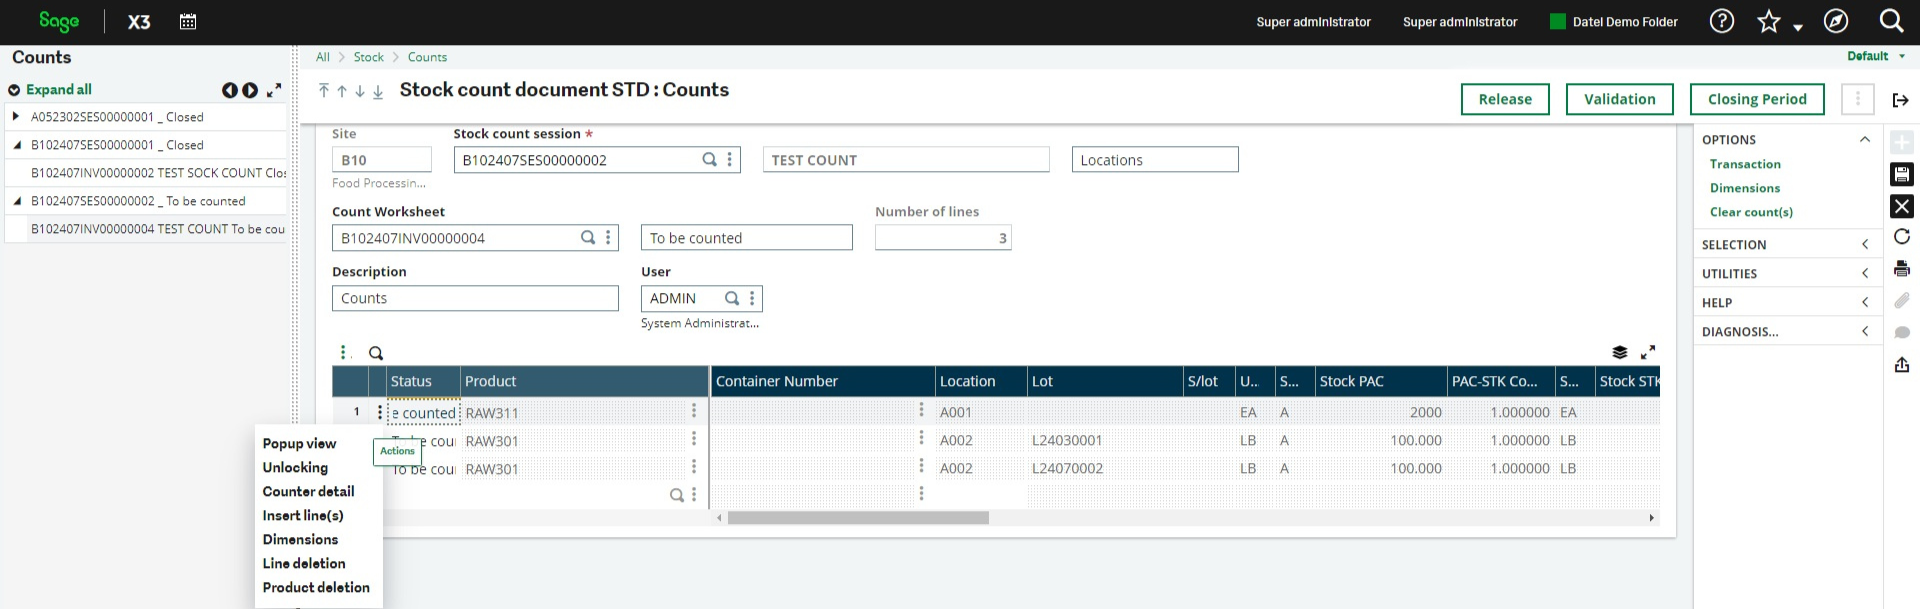The image size is (1920, 609).
Task: Click the All breadcrumb link
Action: click(x=322, y=57)
